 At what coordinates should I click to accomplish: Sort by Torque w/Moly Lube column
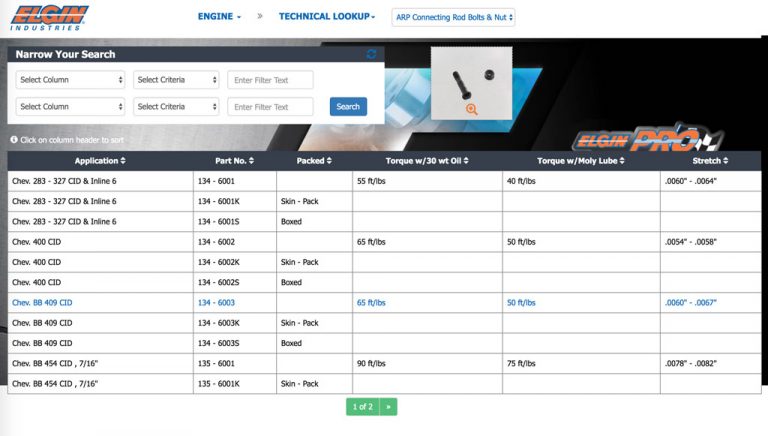(x=581, y=161)
